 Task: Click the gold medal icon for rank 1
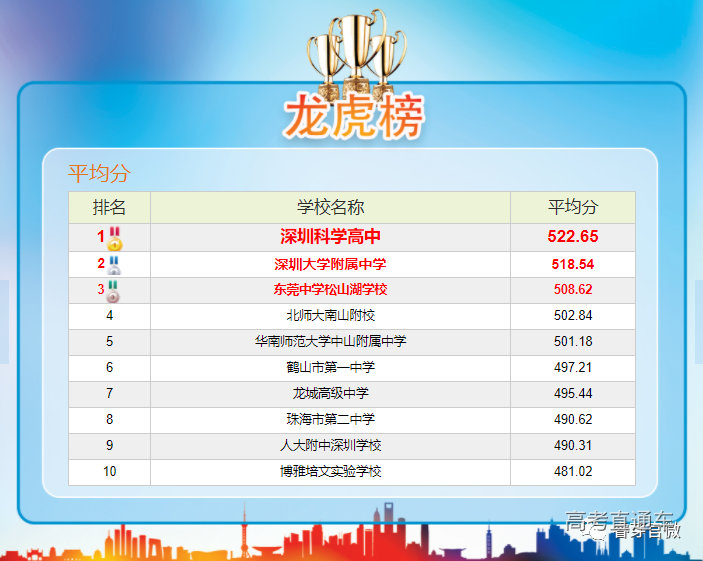[115, 238]
